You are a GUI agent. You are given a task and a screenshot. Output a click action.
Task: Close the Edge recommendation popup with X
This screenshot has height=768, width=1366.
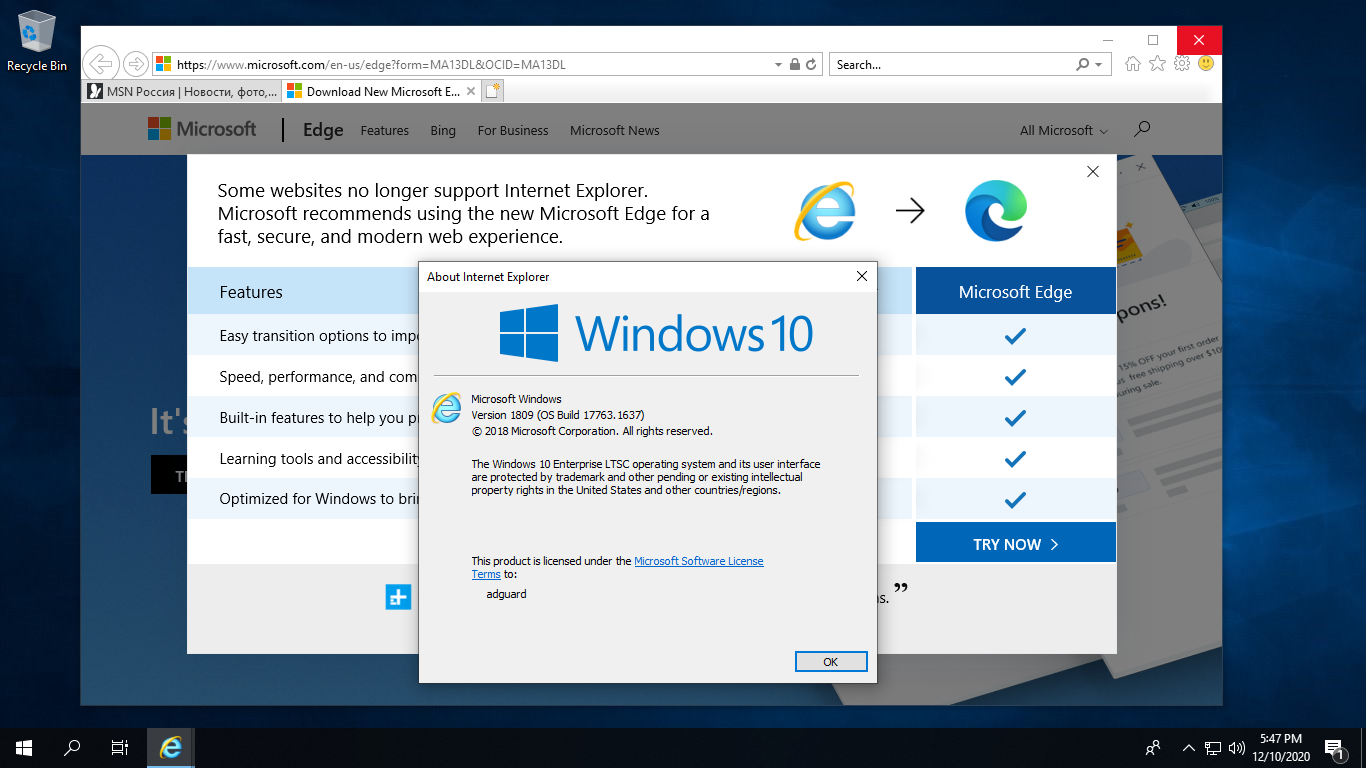tap(1093, 172)
